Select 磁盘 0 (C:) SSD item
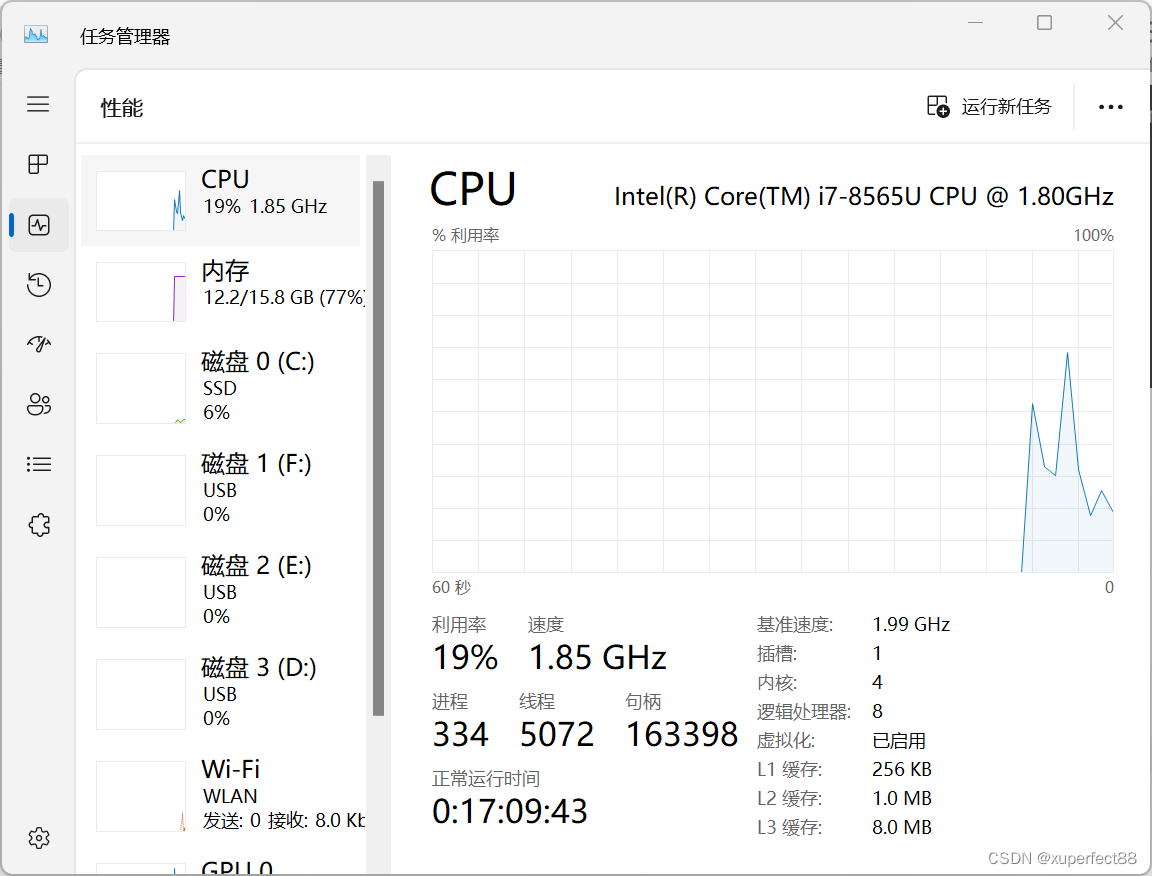 click(x=220, y=389)
